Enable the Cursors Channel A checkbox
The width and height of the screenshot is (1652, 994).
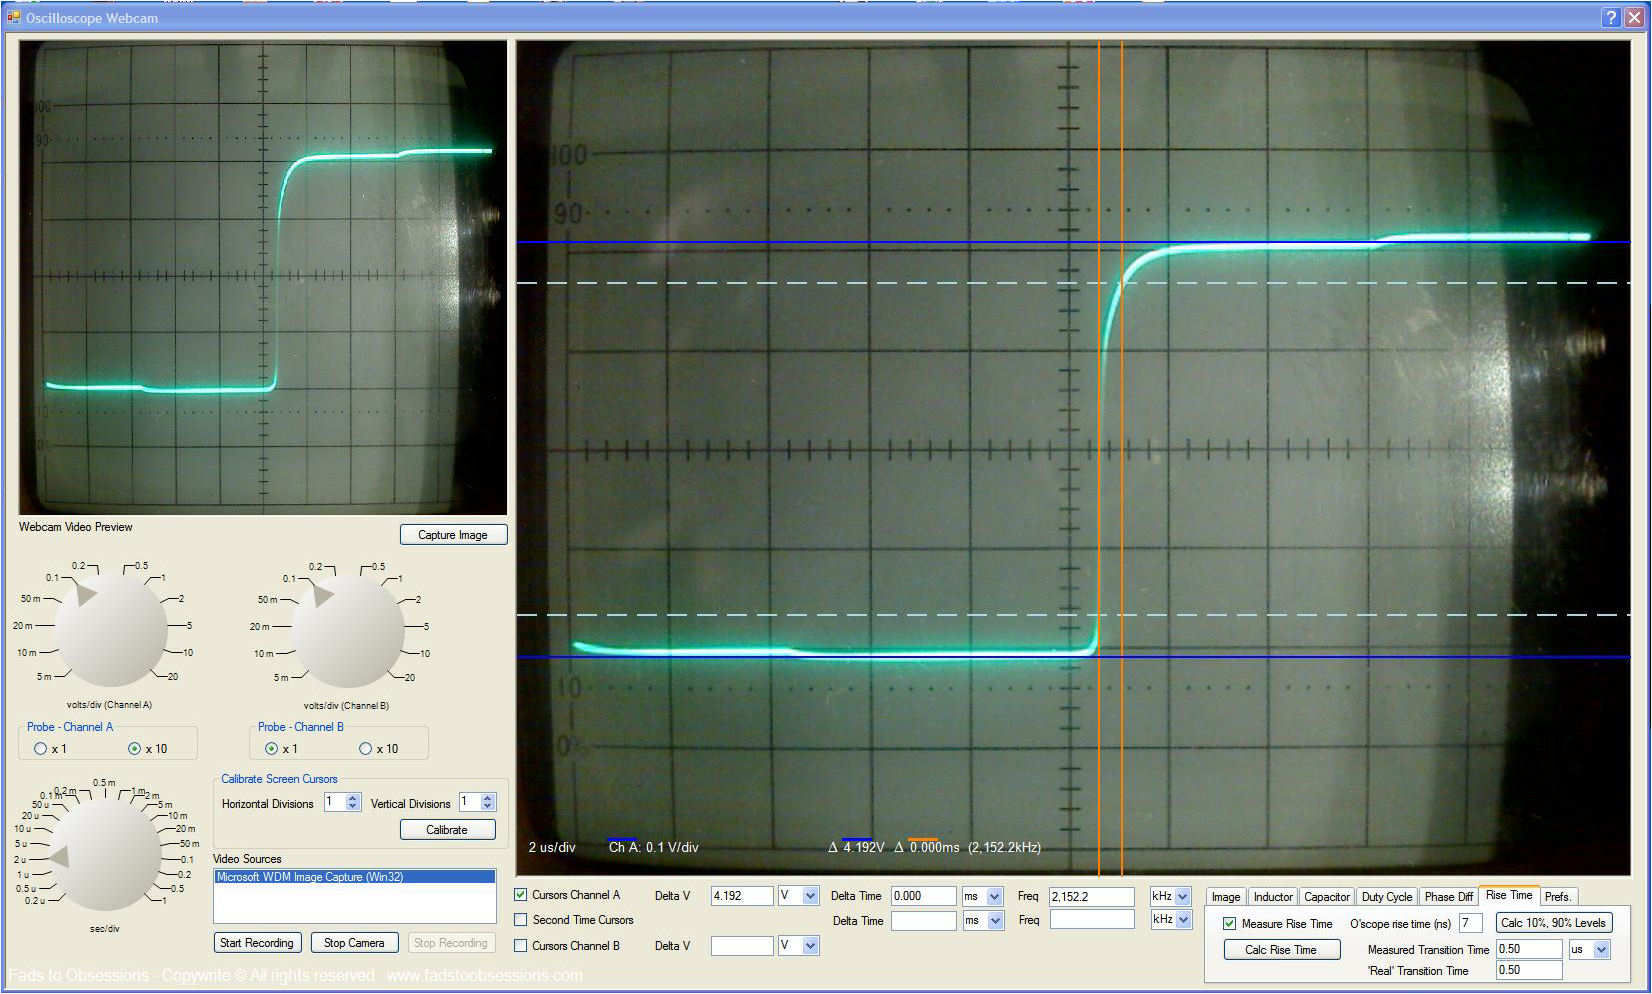pyautogui.click(x=520, y=895)
